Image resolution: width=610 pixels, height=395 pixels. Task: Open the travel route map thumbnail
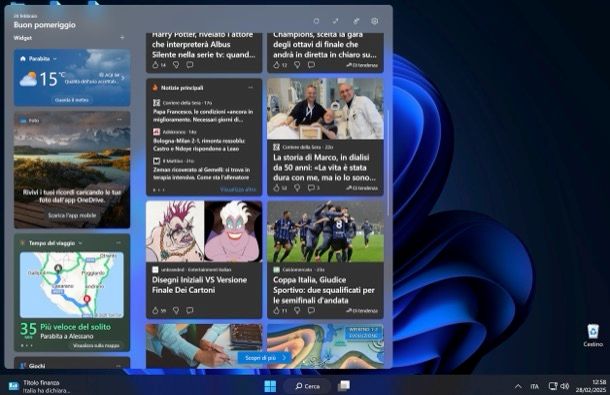click(x=72, y=284)
